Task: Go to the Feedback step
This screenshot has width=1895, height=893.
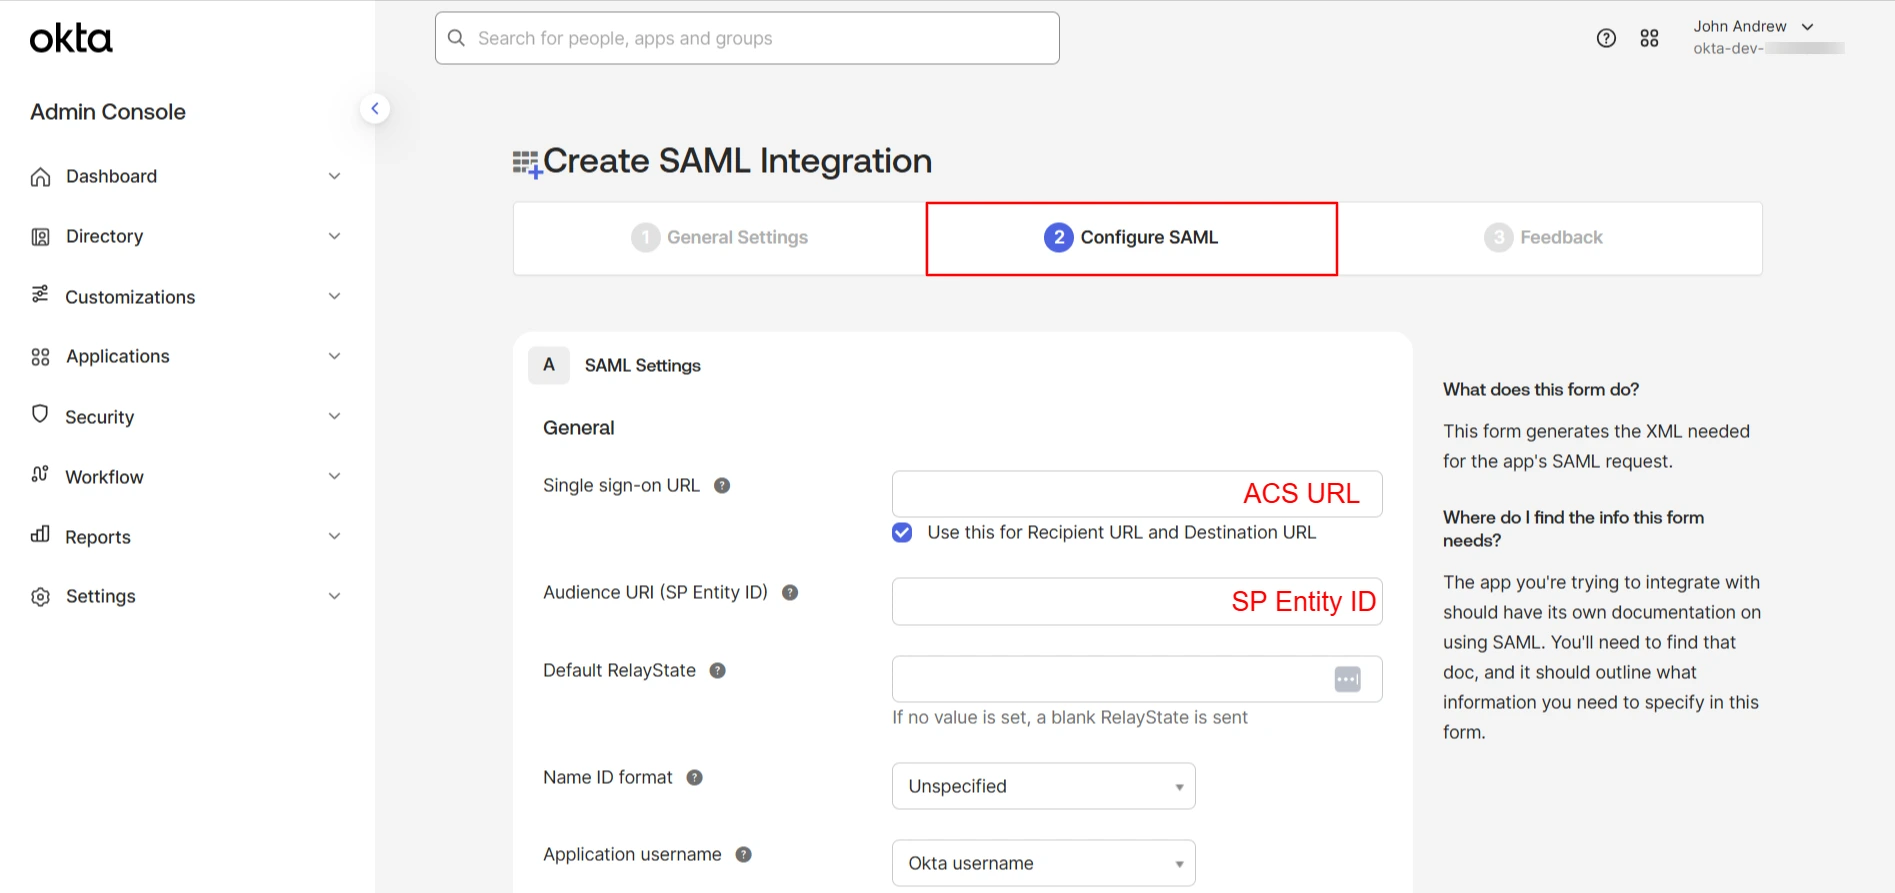Action: tap(1544, 238)
